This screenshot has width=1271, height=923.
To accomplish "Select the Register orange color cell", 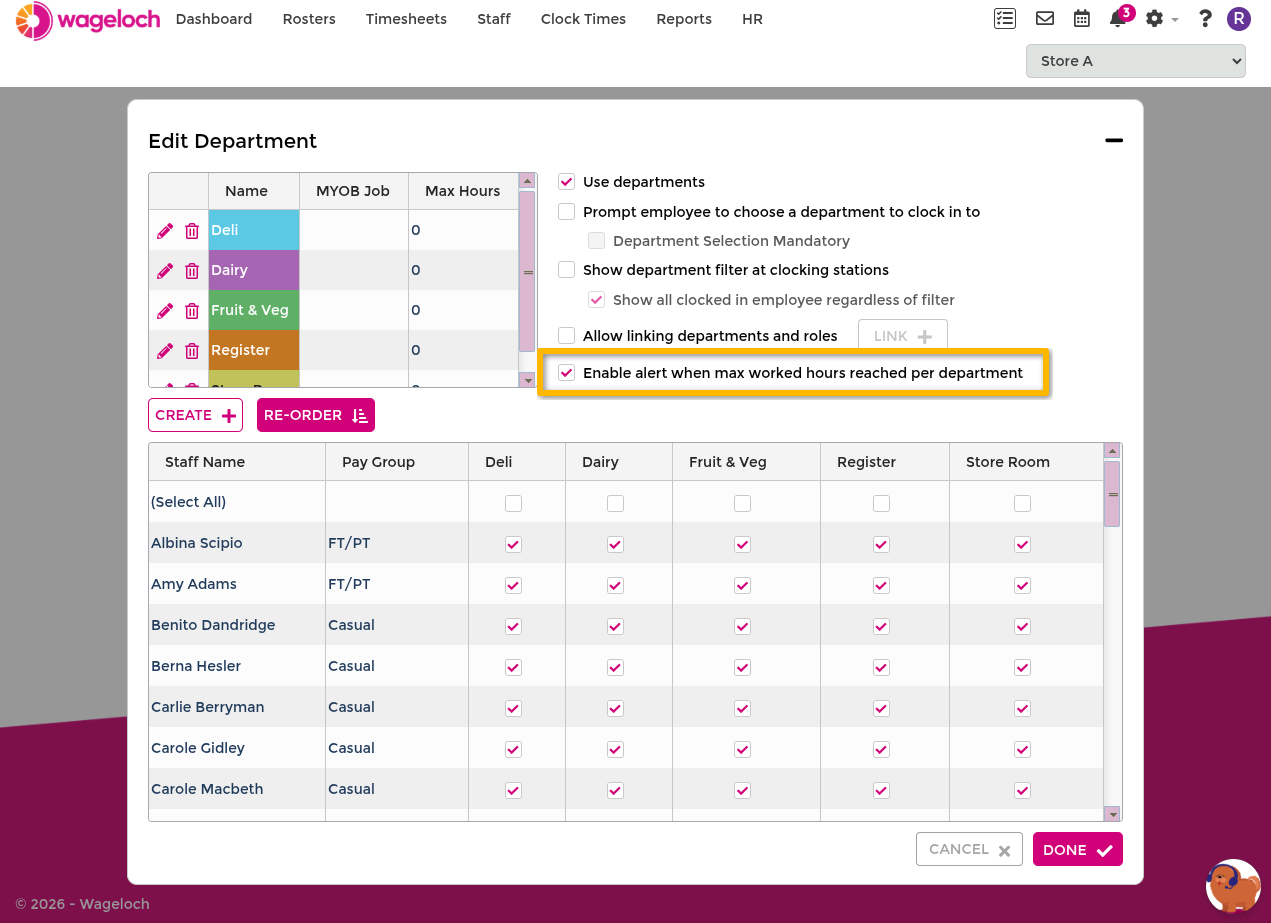I will click(254, 350).
